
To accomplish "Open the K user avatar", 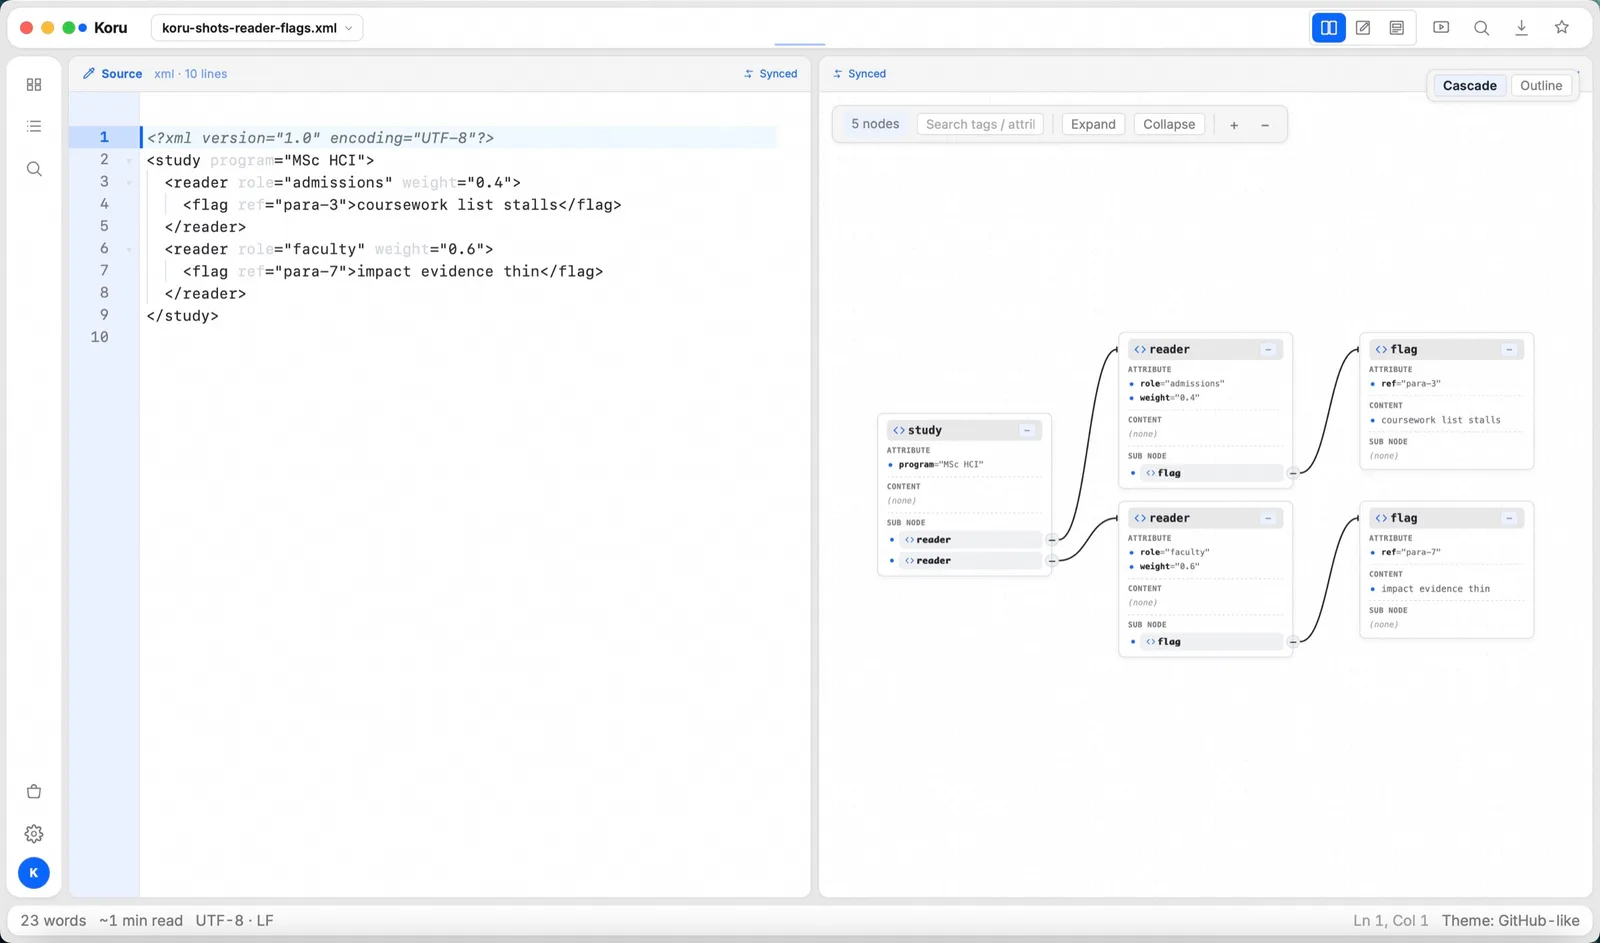I will click(x=34, y=873).
